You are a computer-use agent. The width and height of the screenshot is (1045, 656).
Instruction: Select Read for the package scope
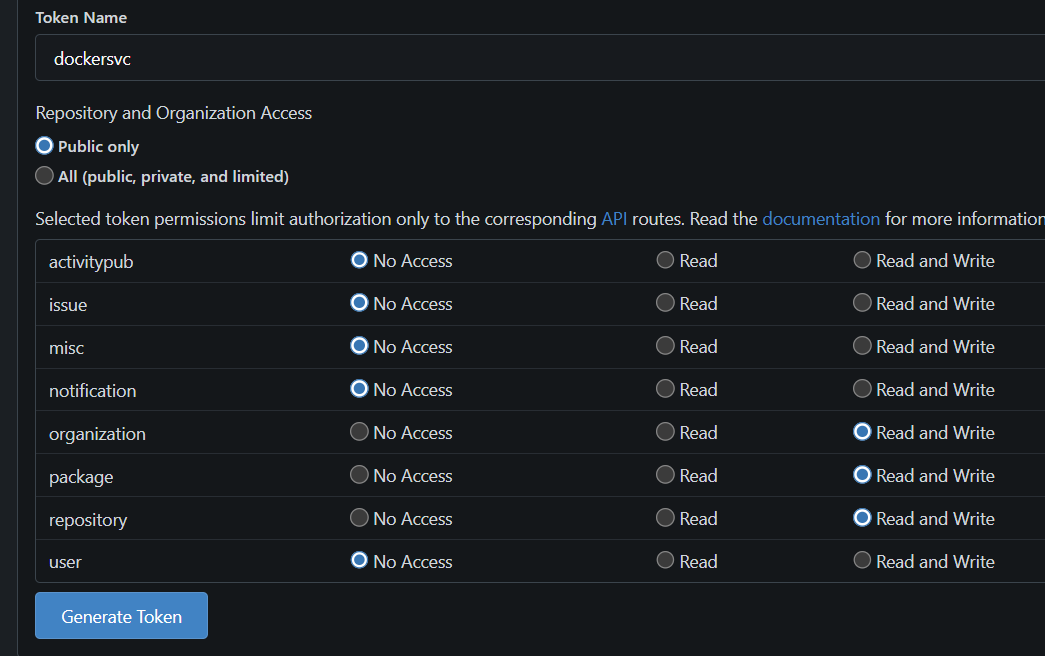[665, 475]
